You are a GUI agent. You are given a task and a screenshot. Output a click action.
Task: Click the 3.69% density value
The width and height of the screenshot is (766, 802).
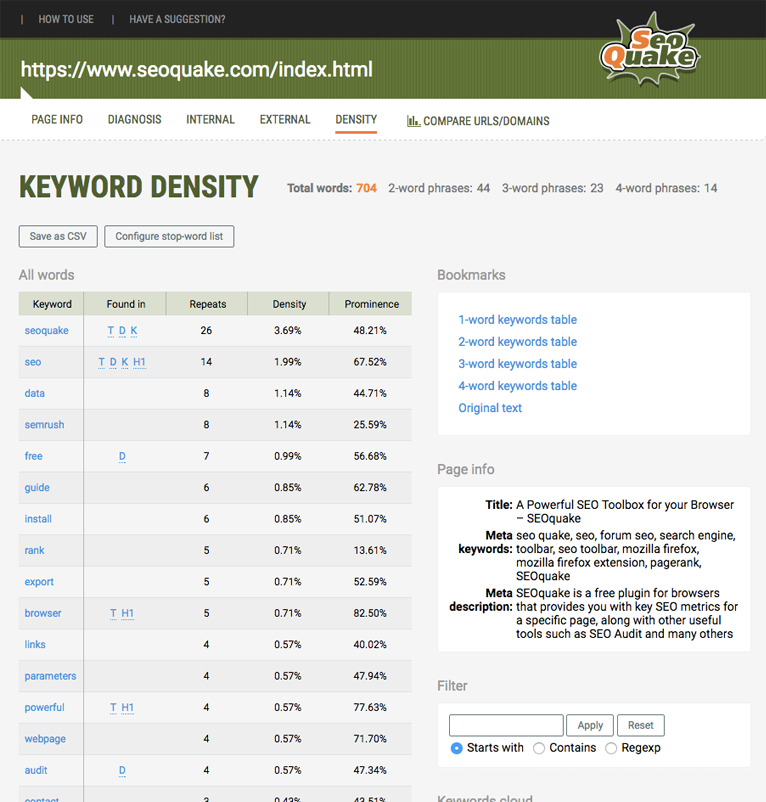pos(288,330)
